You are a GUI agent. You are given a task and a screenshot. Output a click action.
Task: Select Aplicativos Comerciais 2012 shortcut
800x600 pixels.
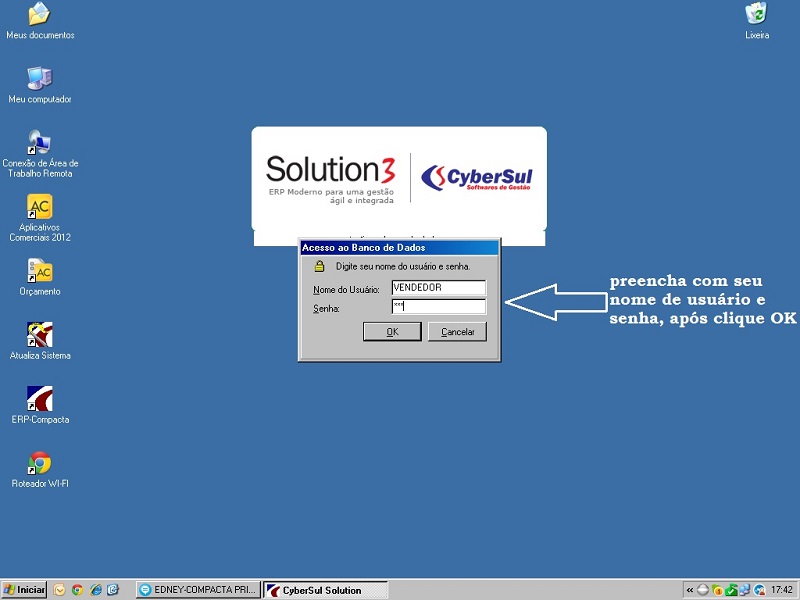click(40, 218)
